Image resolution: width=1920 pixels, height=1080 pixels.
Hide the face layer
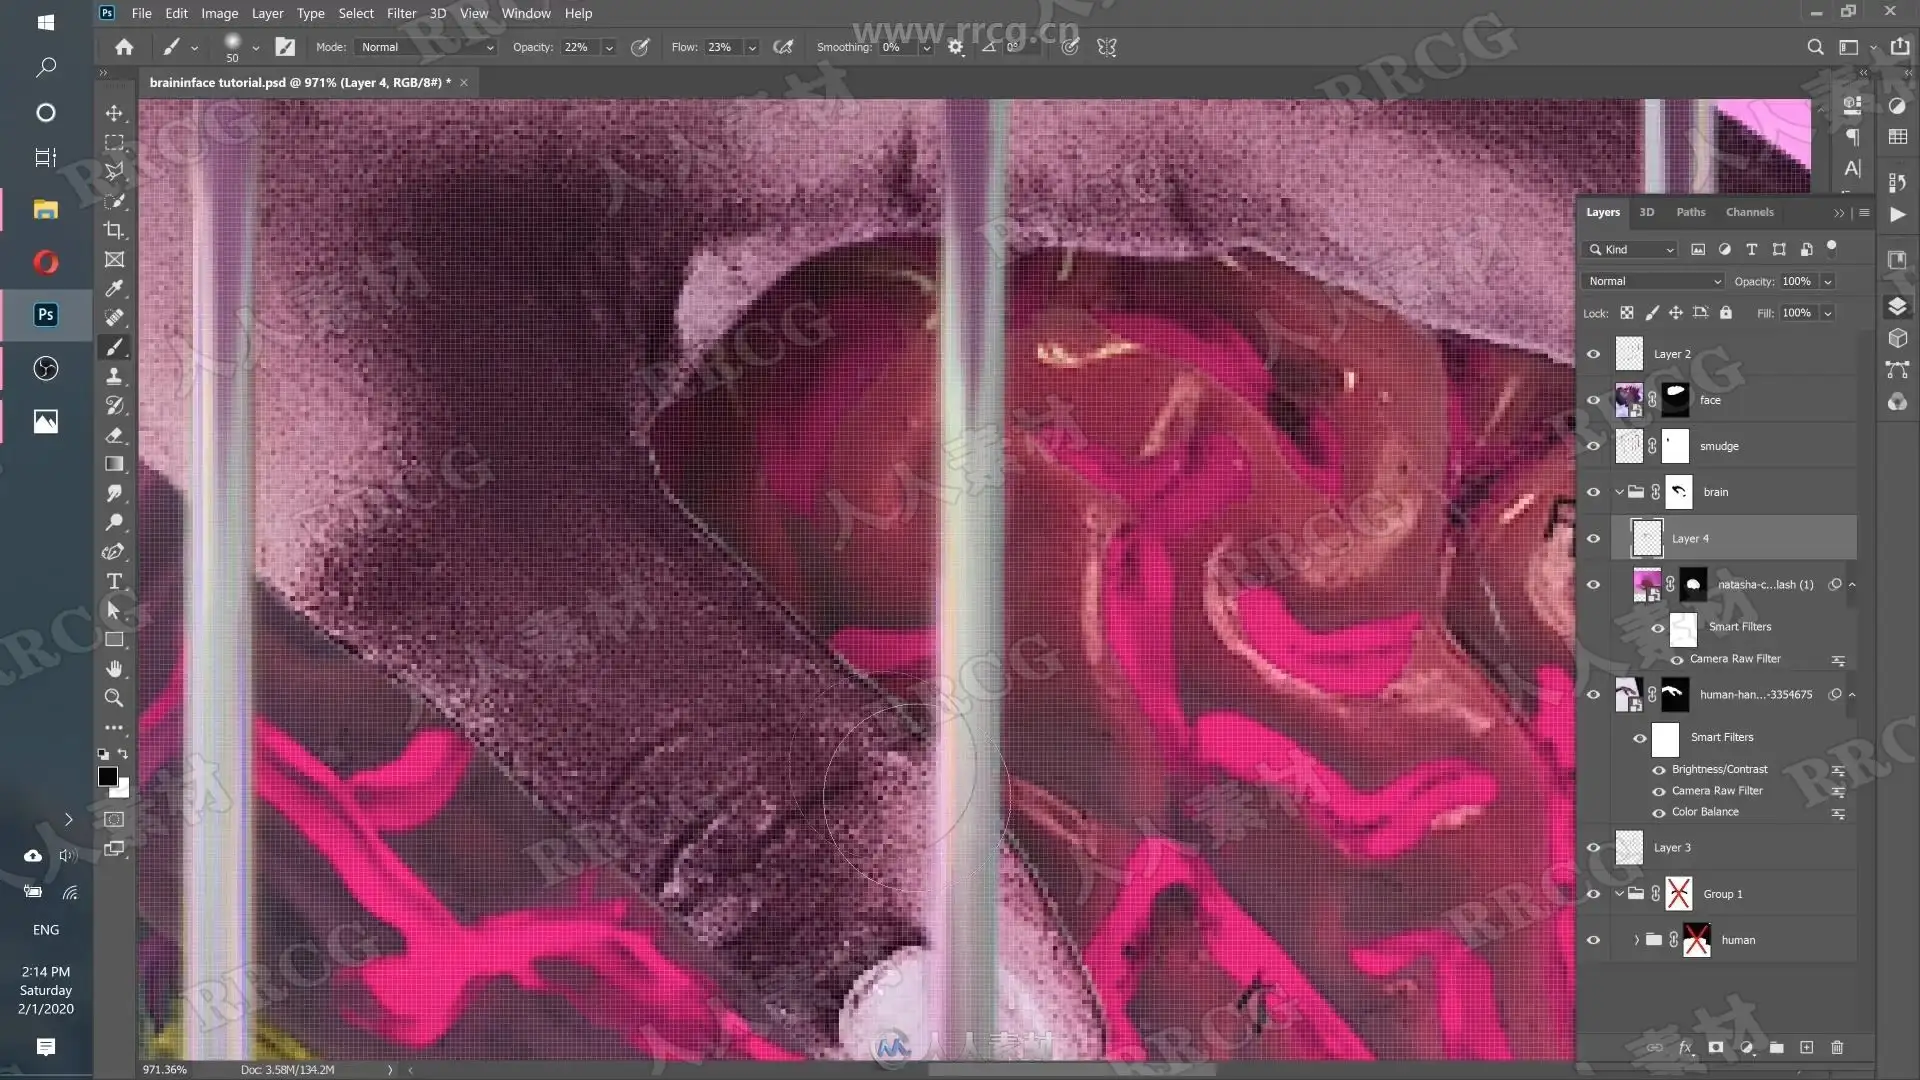tap(1593, 400)
